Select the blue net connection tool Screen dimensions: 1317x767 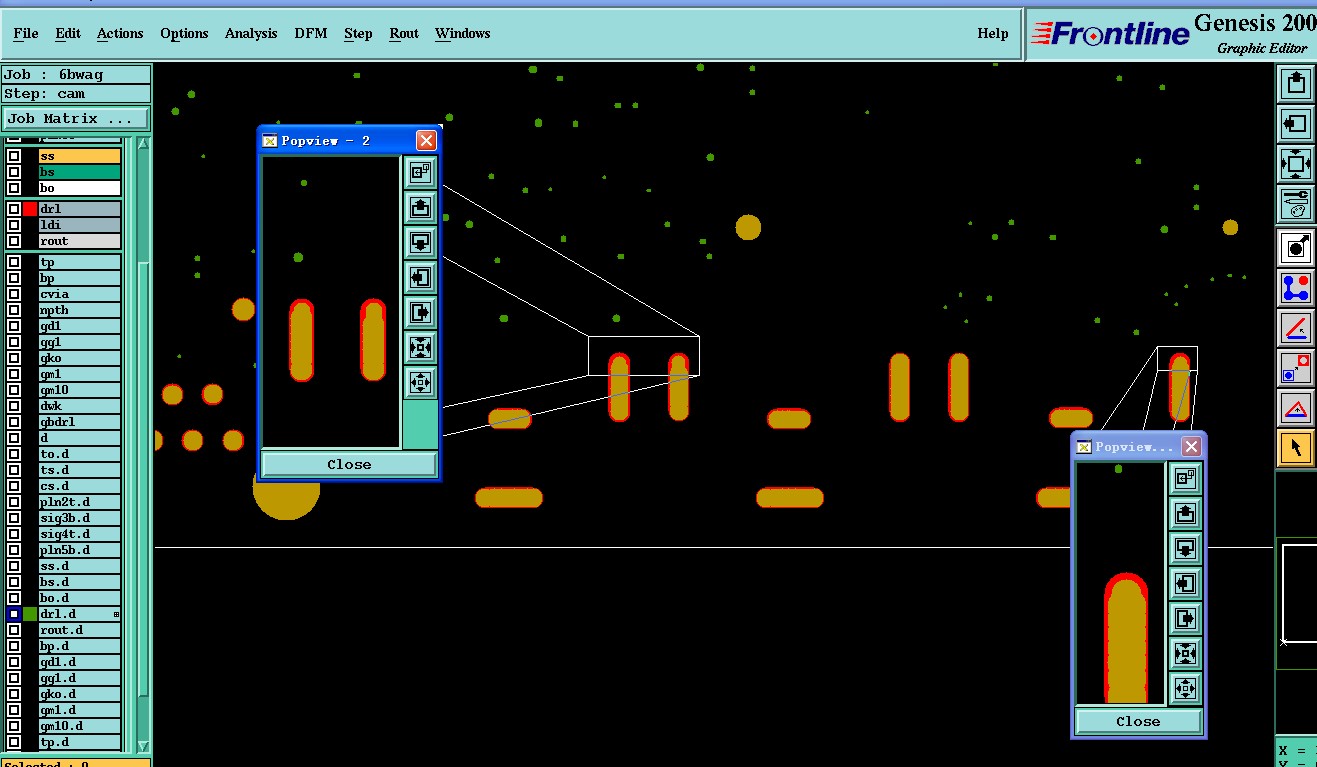pos(1296,287)
